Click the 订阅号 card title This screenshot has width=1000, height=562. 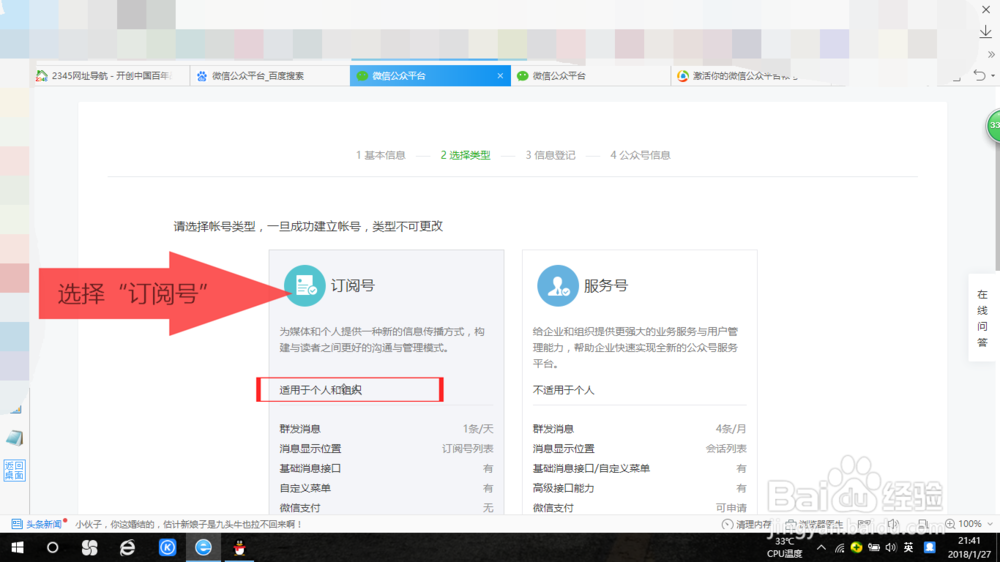(x=353, y=286)
